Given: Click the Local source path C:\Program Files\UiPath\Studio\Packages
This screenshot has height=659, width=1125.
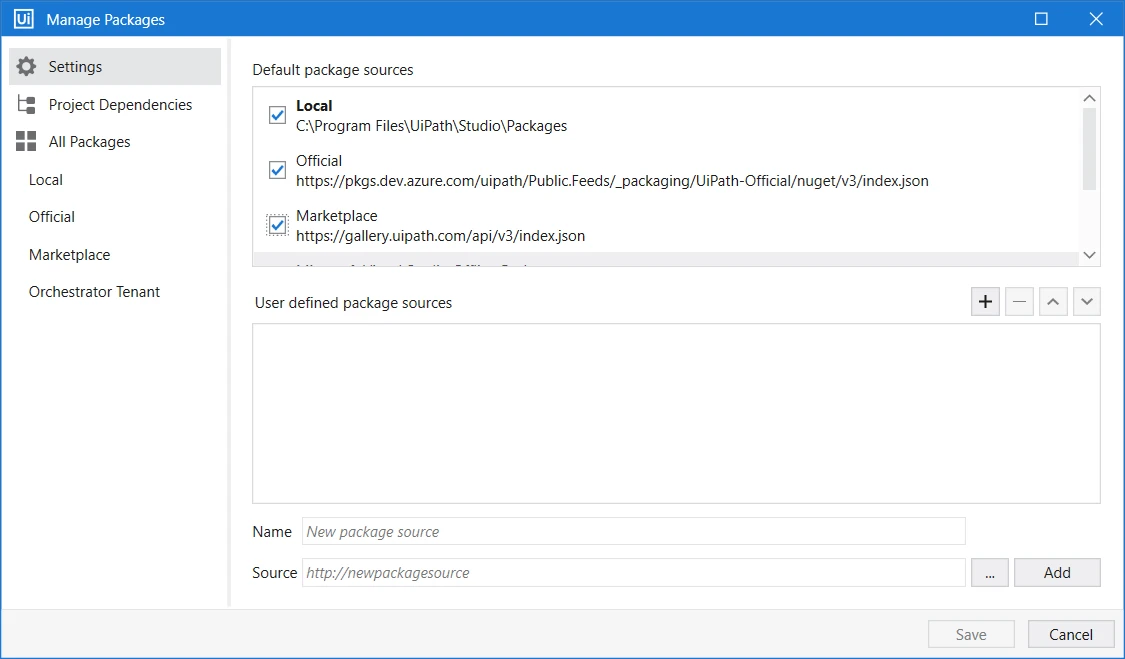Looking at the screenshot, I should 431,126.
